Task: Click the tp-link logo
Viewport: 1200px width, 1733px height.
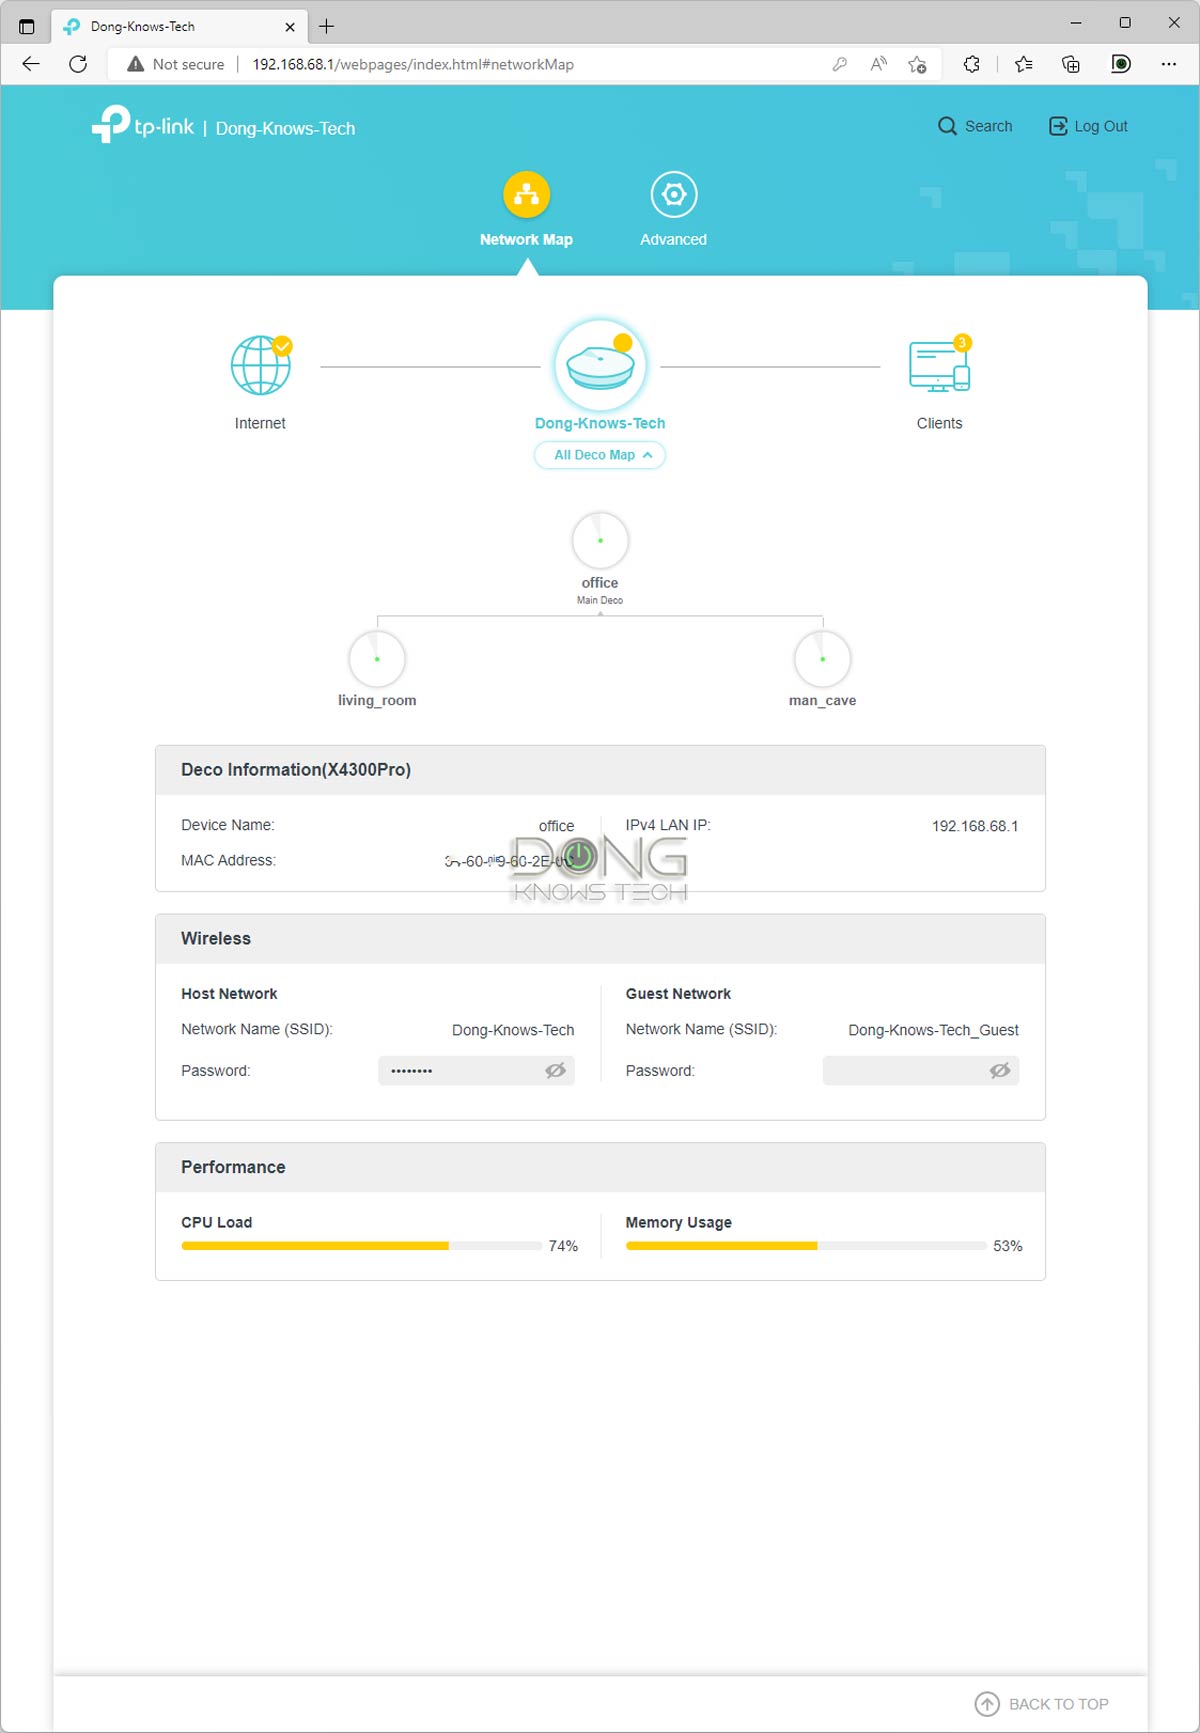Action: (143, 125)
